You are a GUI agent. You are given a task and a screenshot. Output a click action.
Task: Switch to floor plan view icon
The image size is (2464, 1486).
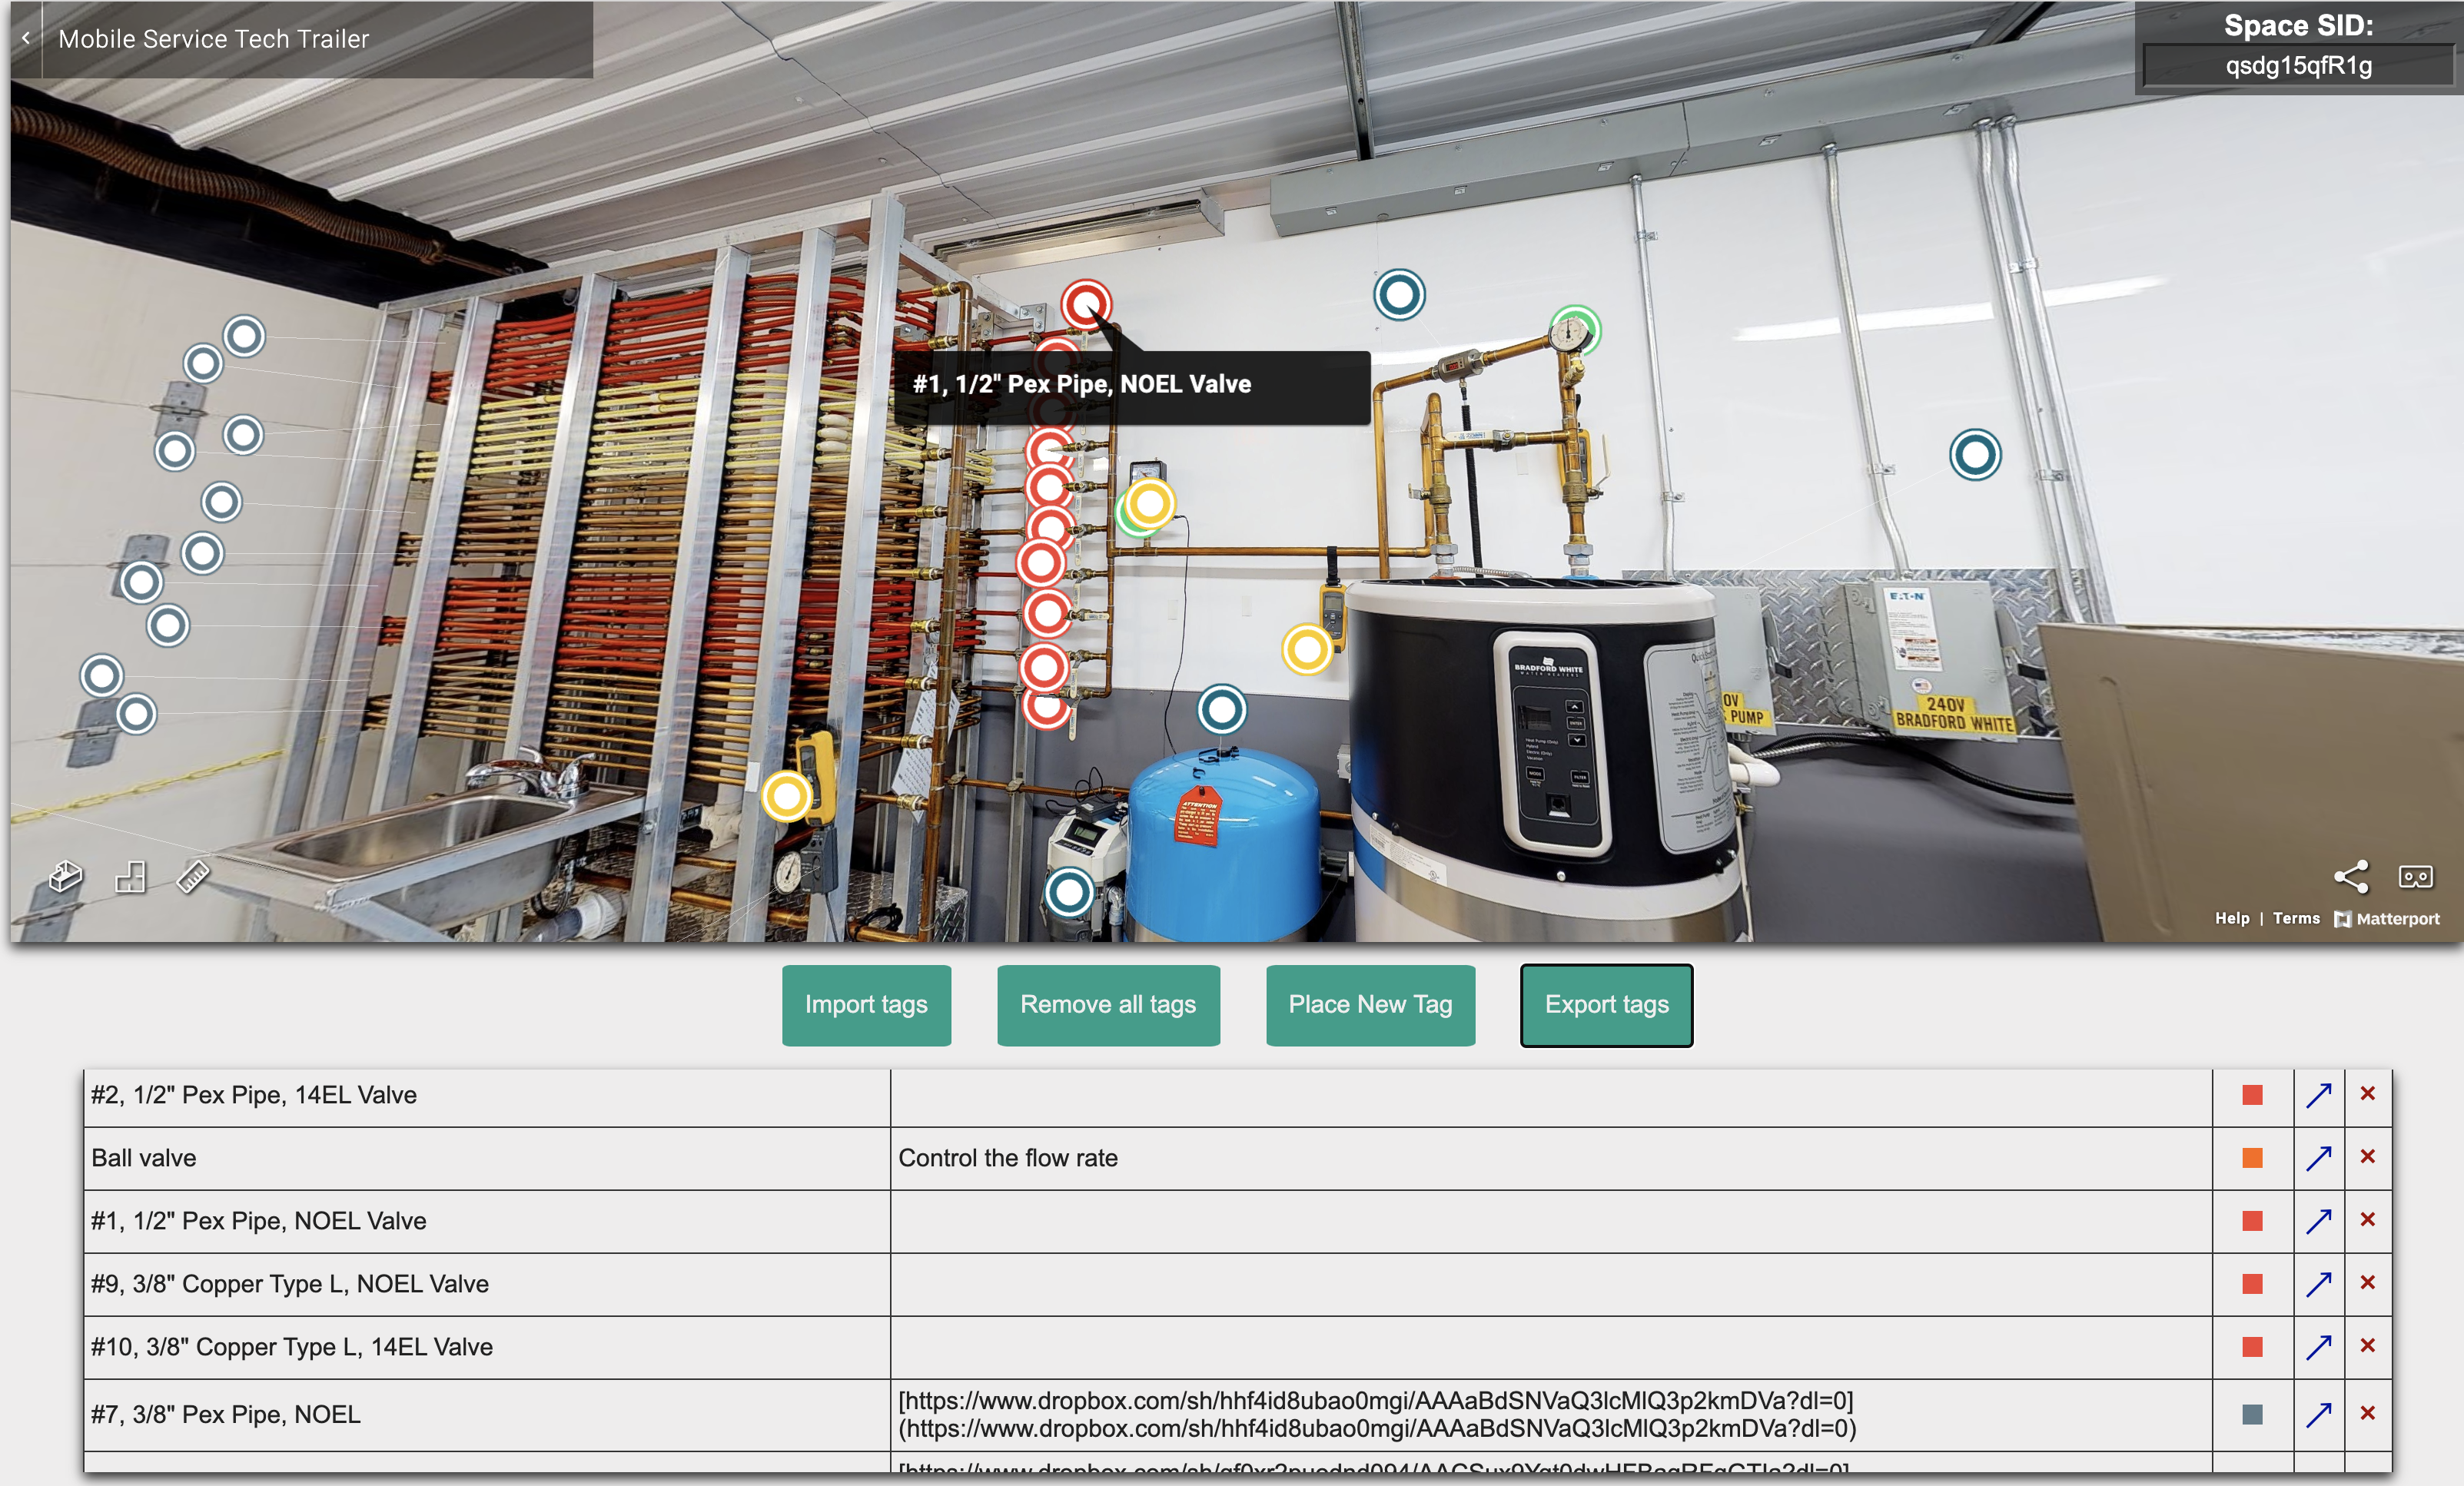(131, 877)
